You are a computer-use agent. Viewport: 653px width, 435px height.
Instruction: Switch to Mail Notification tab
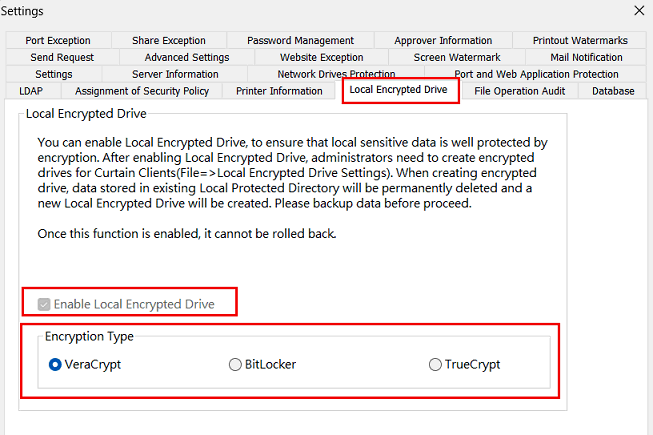586,58
